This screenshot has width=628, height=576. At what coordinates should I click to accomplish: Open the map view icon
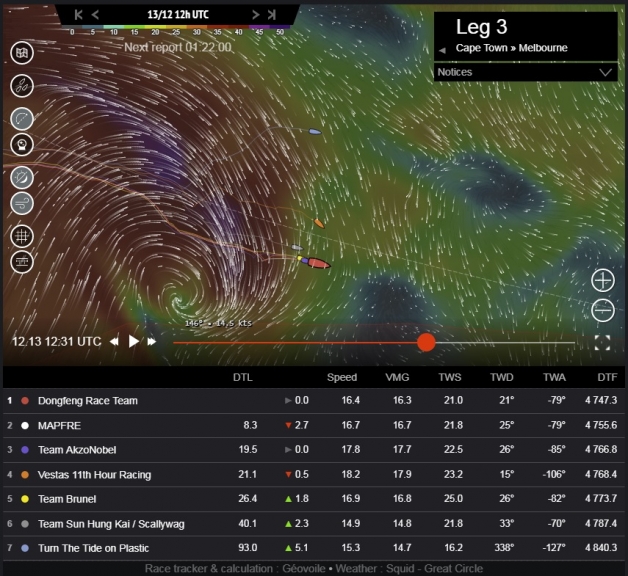22,52
